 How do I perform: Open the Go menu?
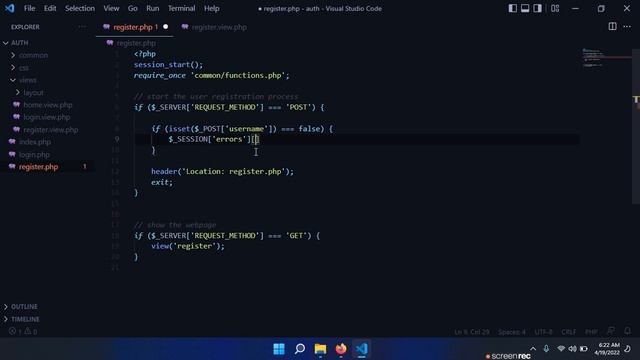pos(133,8)
